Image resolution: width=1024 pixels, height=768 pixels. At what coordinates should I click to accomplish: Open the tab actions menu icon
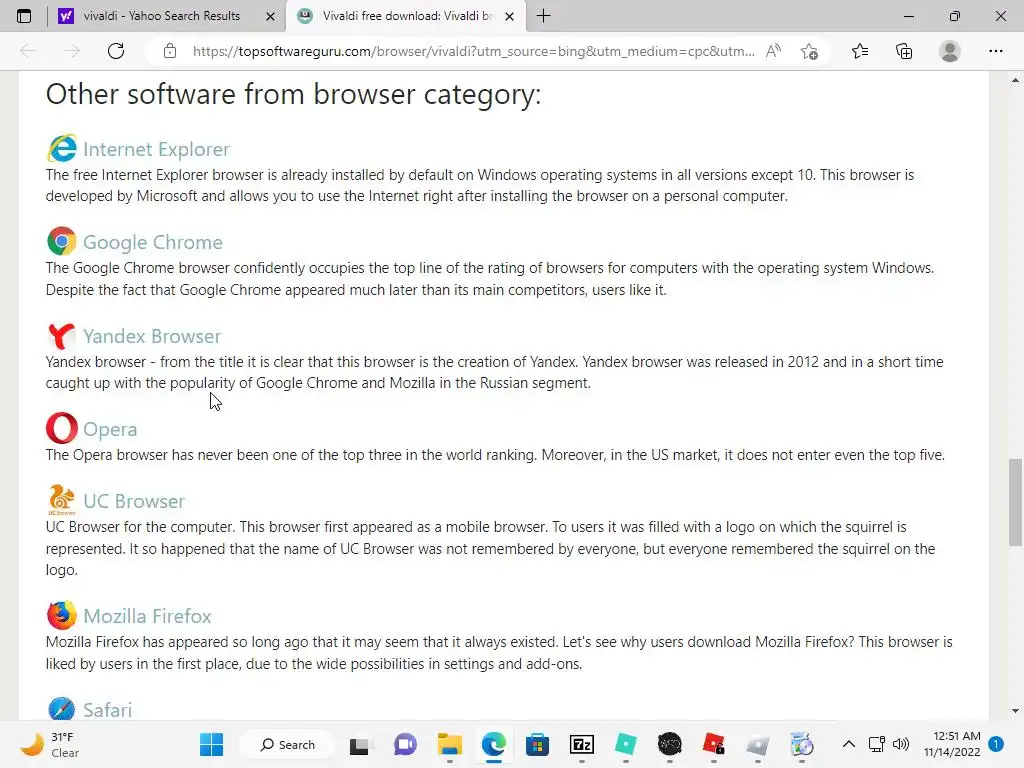click(24, 16)
